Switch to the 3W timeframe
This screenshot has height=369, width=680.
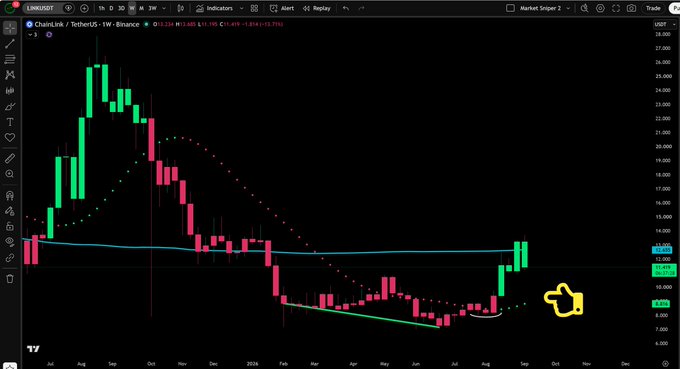pyautogui.click(x=153, y=8)
